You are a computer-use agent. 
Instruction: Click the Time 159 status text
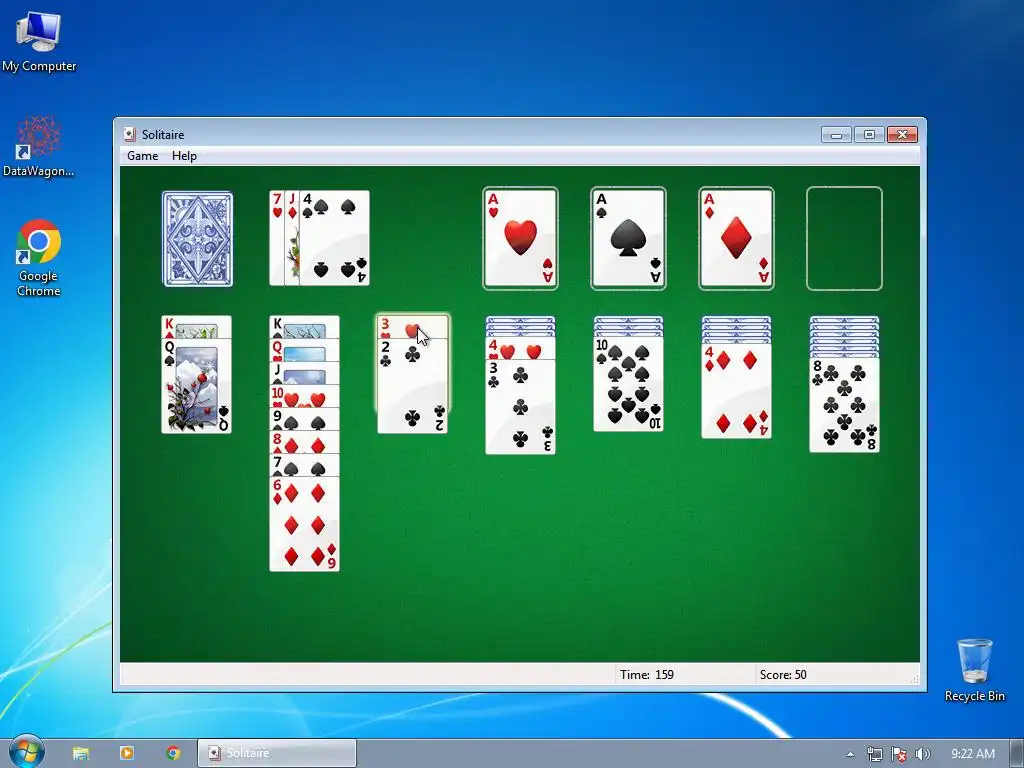coord(647,675)
